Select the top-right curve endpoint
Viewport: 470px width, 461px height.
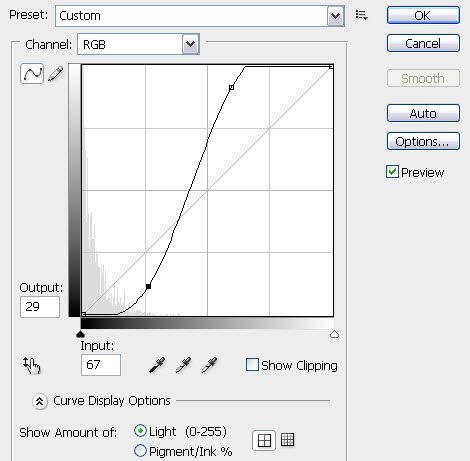[x=331, y=67]
